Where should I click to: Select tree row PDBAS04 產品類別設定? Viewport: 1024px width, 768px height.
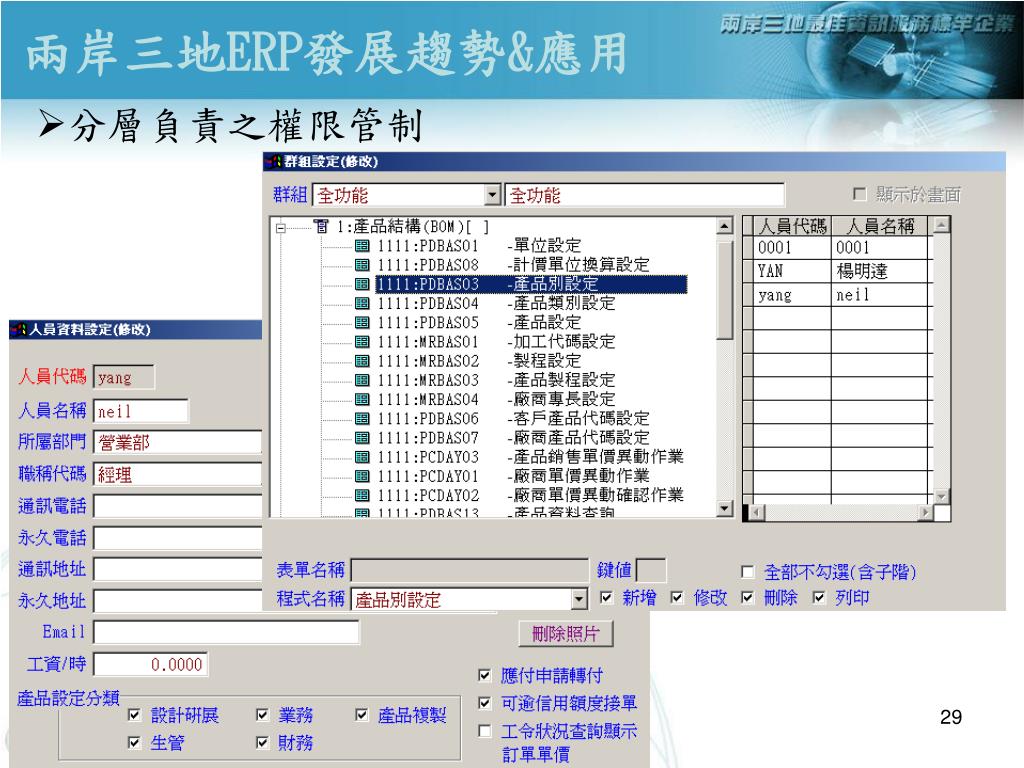[x=496, y=303]
